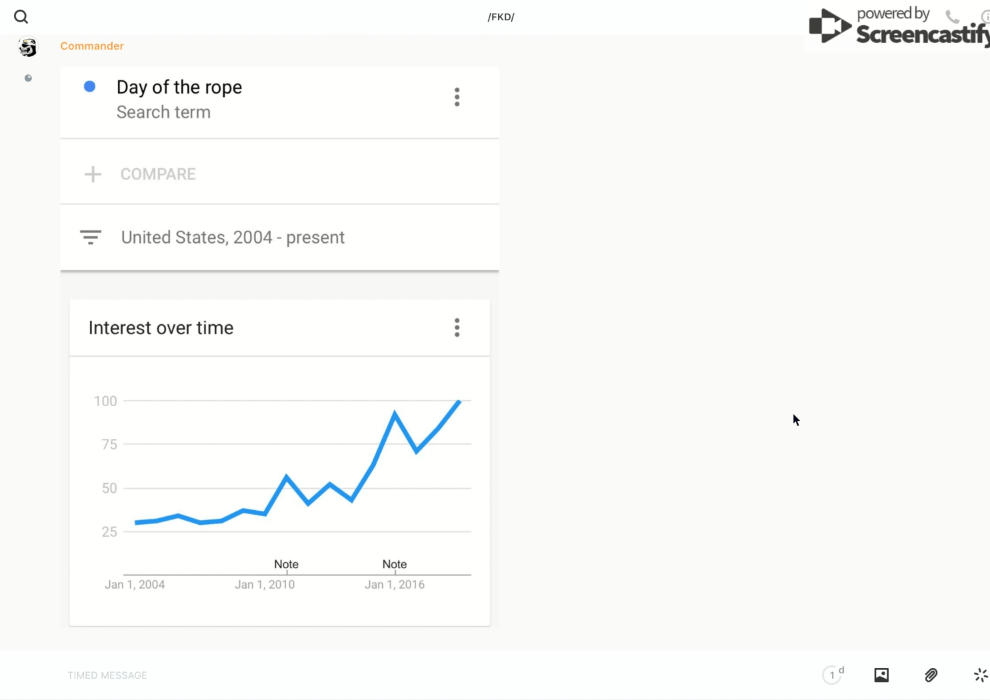Click the Note marker near 2016

click(394, 564)
